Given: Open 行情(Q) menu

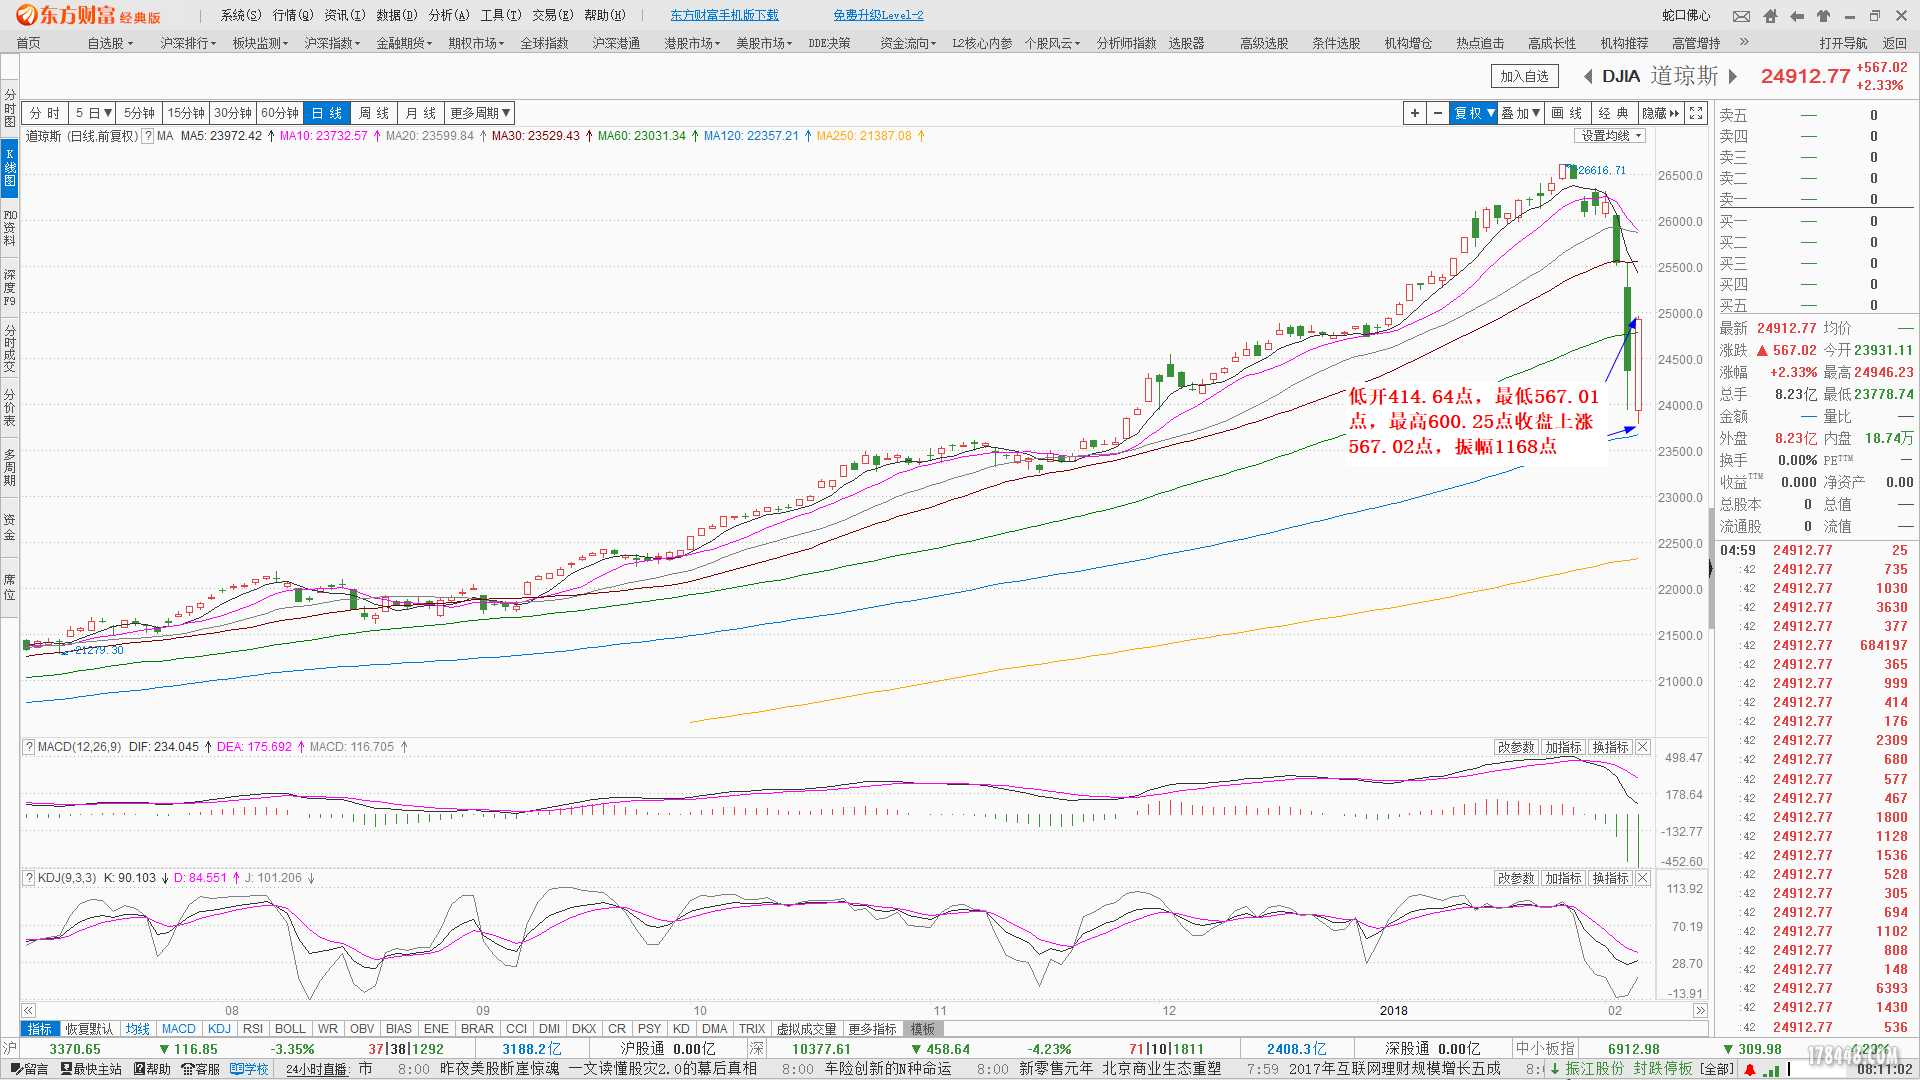Looking at the screenshot, I should [x=293, y=15].
